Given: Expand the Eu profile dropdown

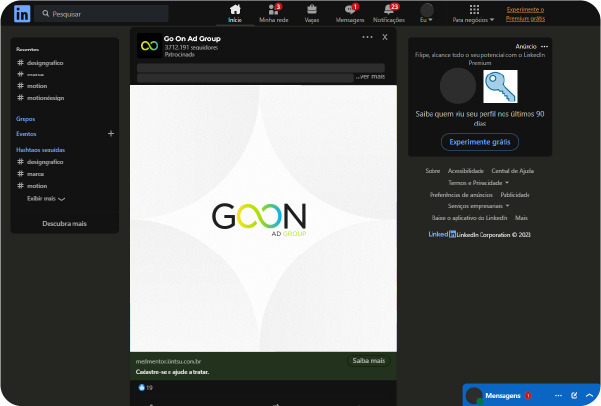Looking at the screenshot, I should pos(427,14).
